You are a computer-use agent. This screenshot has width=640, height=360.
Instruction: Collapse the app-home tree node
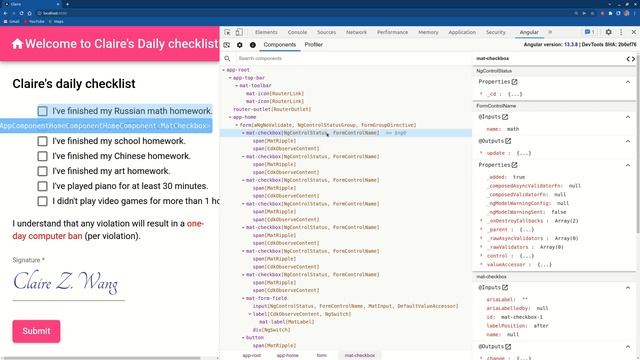230,117
